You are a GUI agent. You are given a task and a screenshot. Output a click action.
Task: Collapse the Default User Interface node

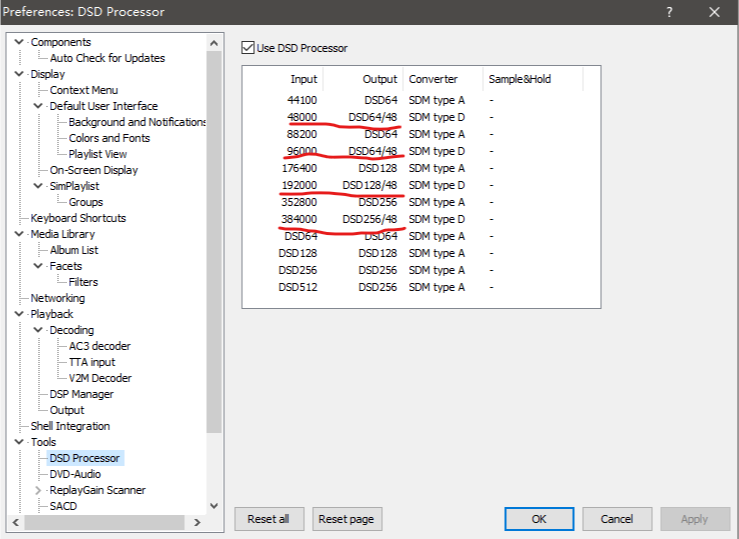[39, 106]
